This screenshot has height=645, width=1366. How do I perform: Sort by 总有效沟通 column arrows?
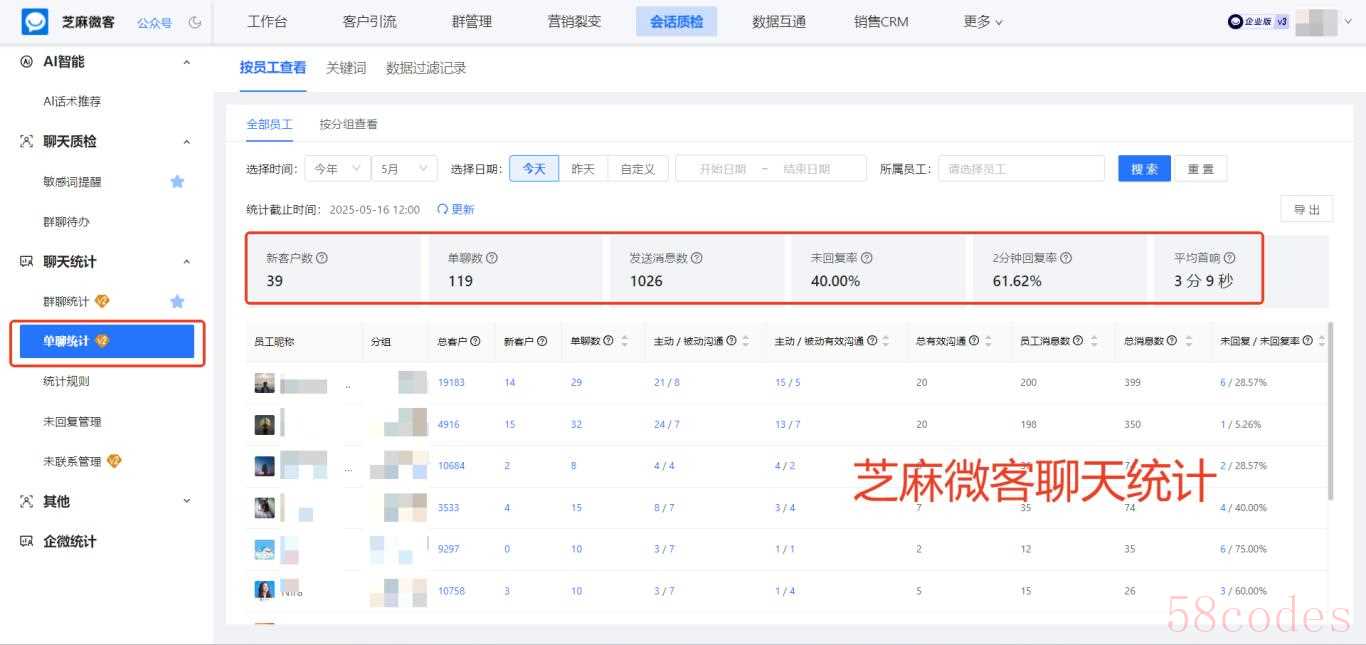click(x=988, y=341)
